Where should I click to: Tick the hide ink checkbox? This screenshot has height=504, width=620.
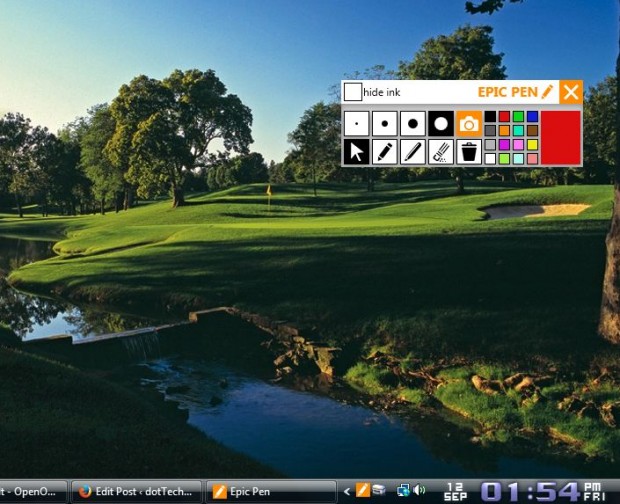coord(352,92)
